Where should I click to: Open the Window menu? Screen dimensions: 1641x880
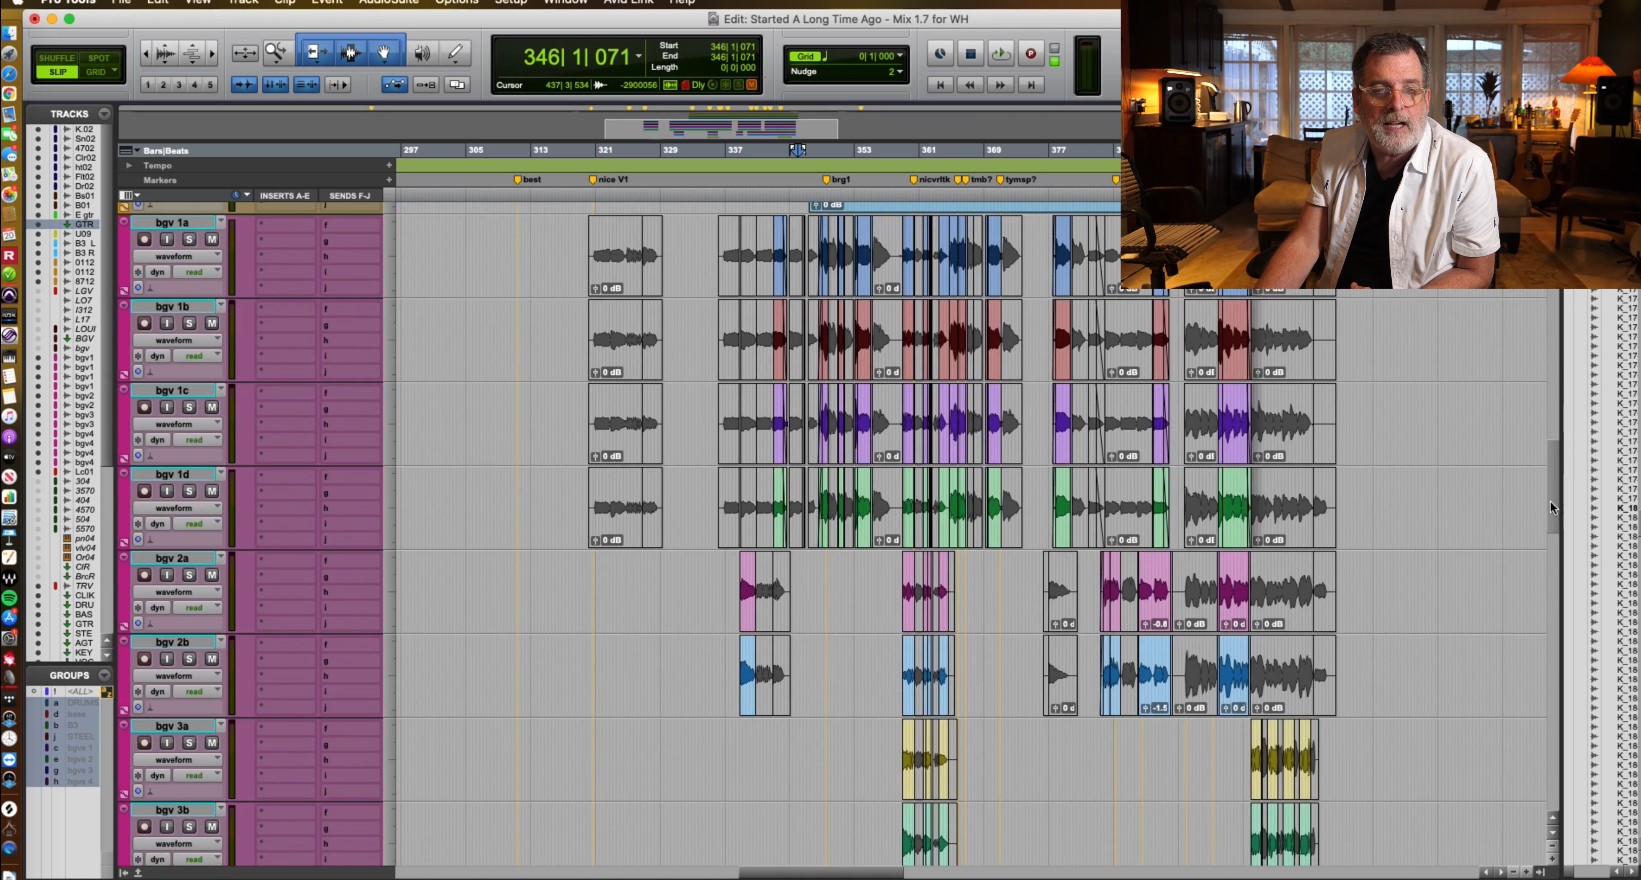(565, 3)
